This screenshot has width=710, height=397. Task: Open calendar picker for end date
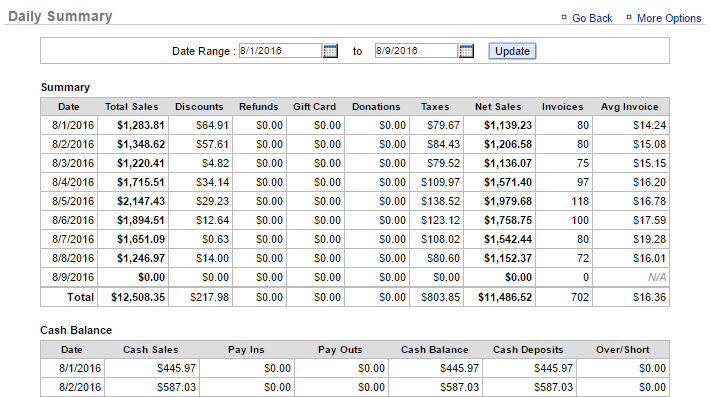[466, 51]
